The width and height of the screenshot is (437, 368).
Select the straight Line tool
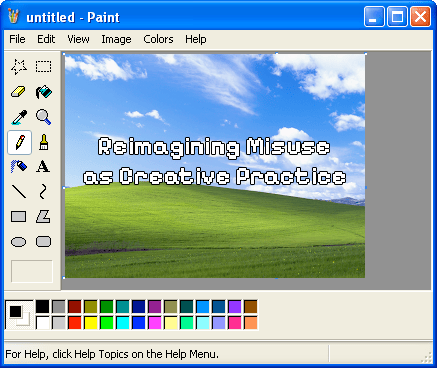click(19, 192)
